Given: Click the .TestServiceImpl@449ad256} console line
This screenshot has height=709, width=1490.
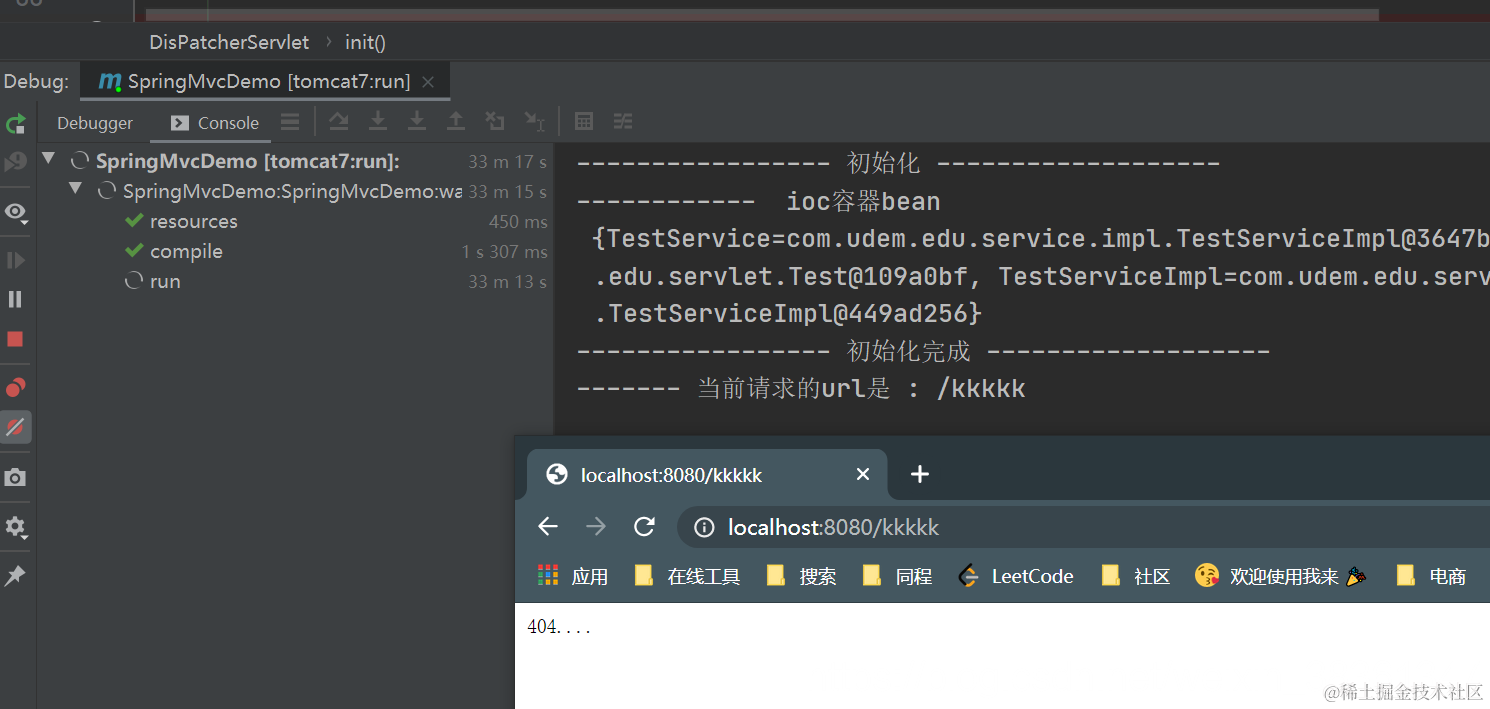Looking at the screenshot, I should [x=788, y=313].
